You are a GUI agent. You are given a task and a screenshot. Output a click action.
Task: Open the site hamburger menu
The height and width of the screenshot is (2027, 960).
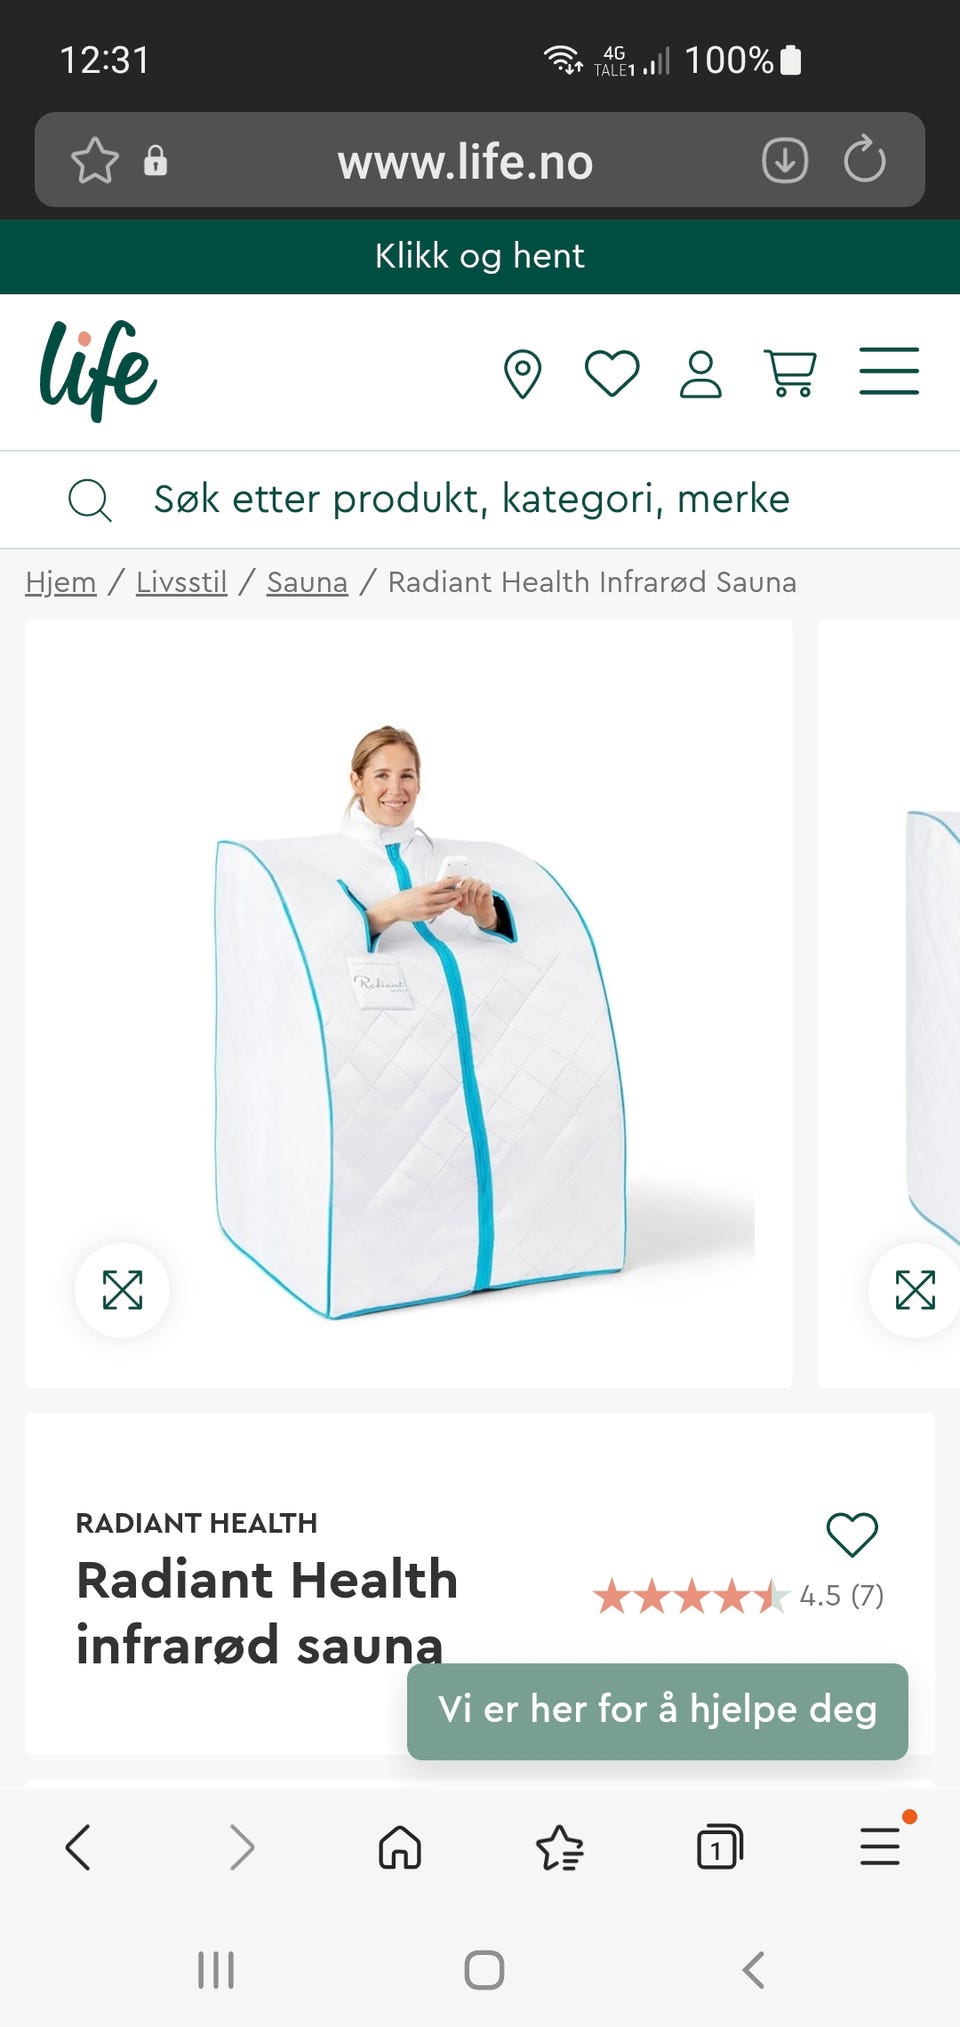[889, 372]
